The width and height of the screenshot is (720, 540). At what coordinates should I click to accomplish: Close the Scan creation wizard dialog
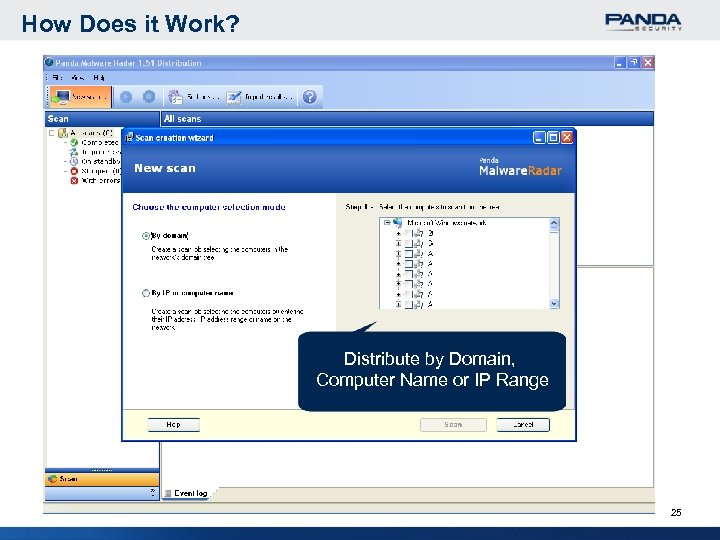click(567, 137)
